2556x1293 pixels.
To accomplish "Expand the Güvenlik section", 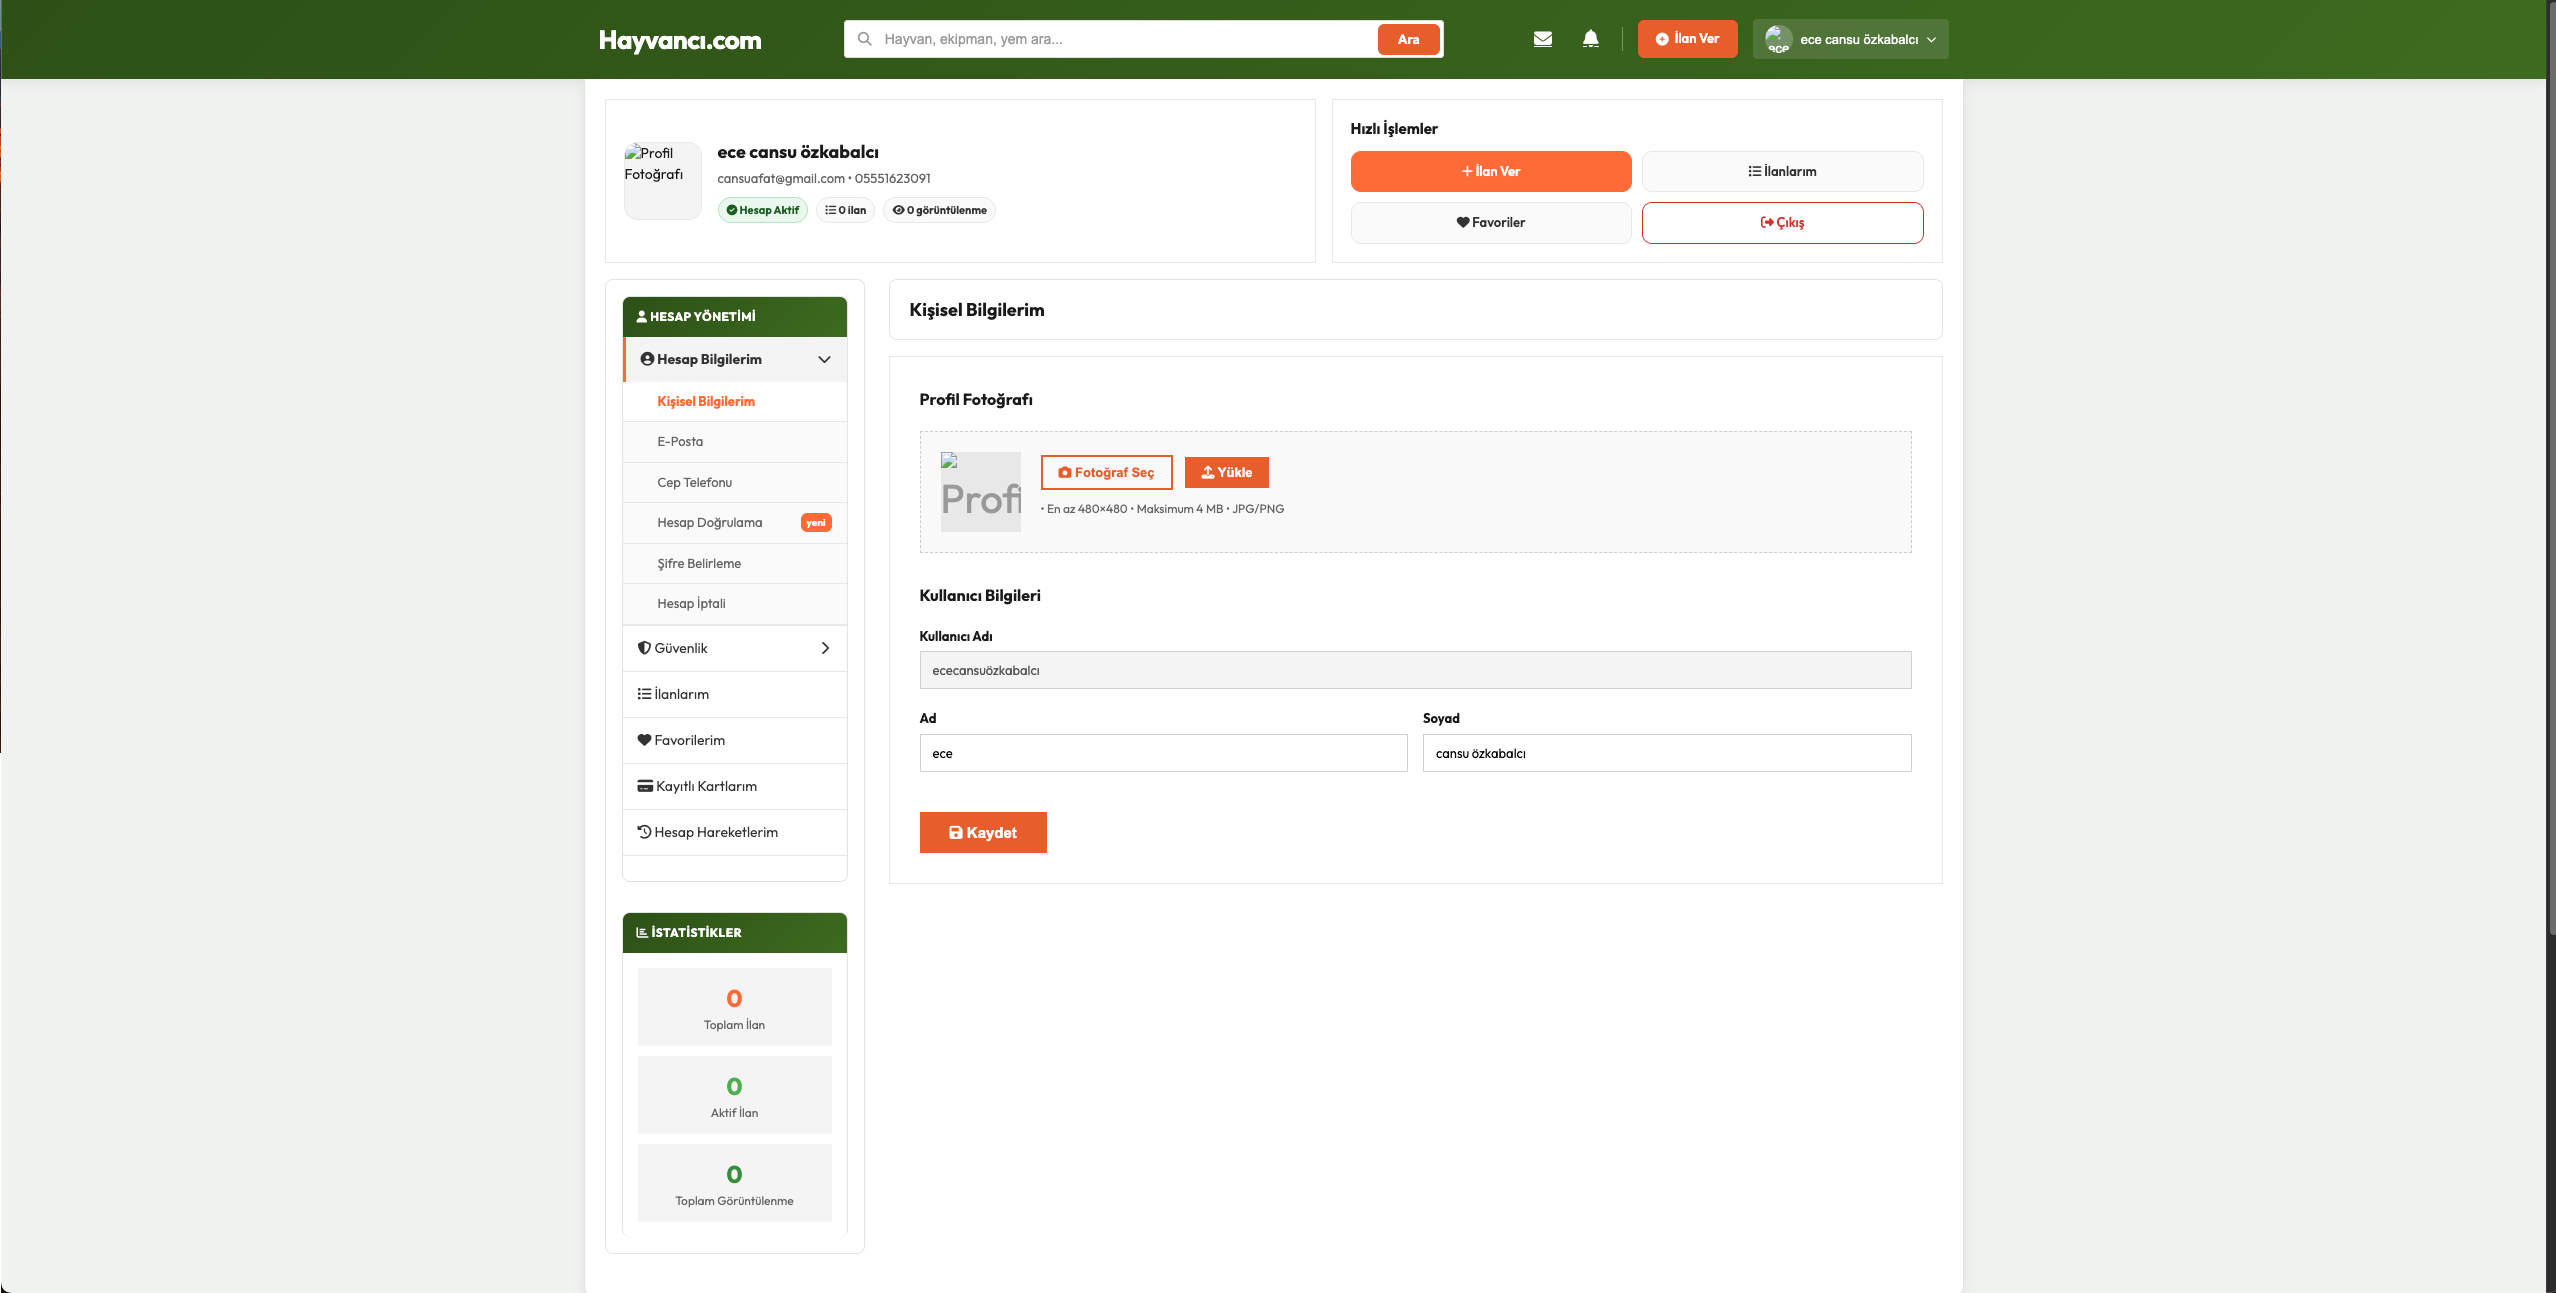I will click(824, 648).
